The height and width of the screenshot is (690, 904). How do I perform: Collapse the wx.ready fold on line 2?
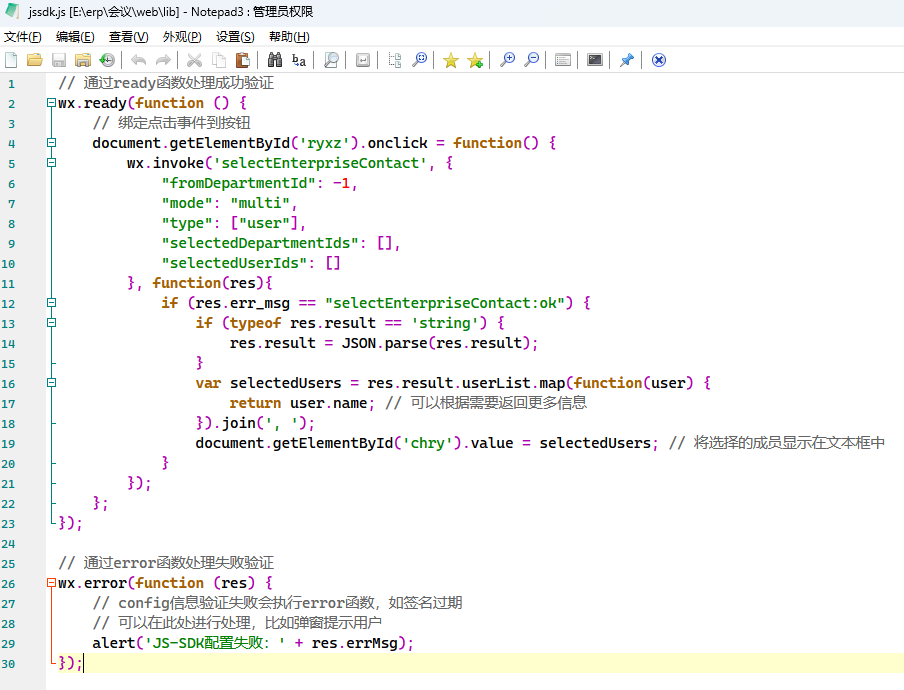point(51,103)
